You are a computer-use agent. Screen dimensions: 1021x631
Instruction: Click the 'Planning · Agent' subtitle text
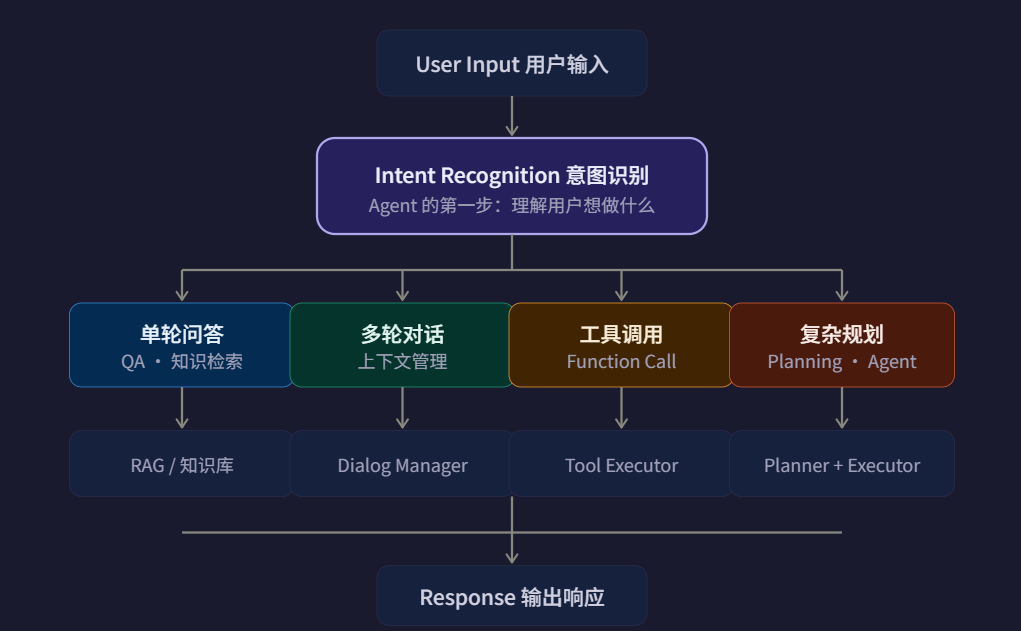(x=842, y=361)
